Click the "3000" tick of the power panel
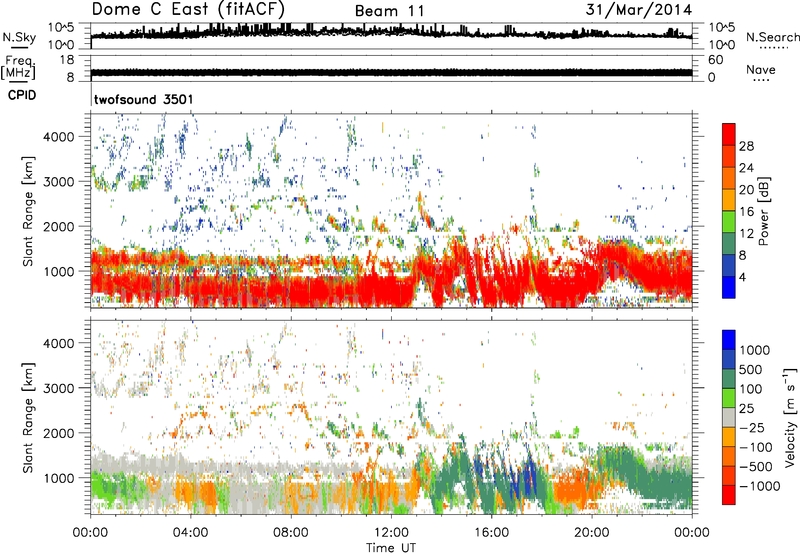 [59, 182]
